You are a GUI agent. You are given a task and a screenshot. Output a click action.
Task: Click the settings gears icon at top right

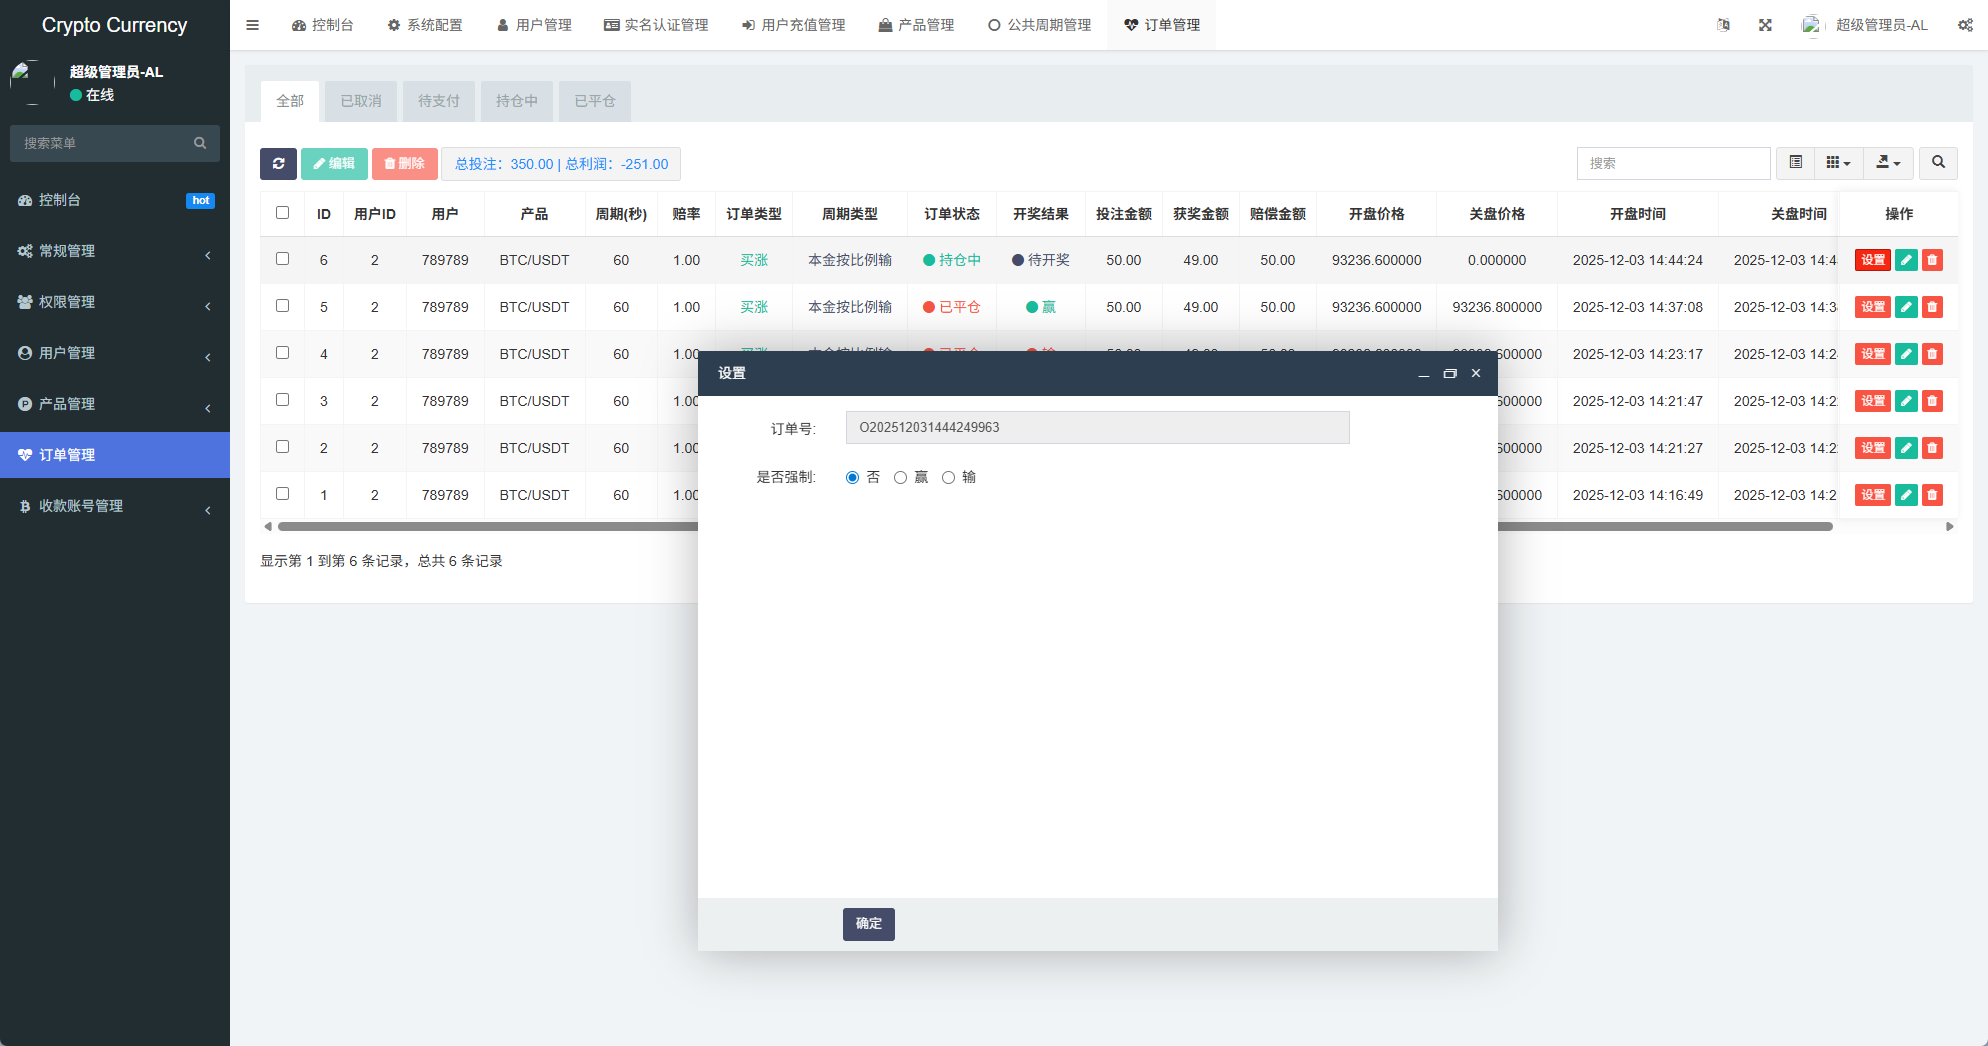[1964, 24]
